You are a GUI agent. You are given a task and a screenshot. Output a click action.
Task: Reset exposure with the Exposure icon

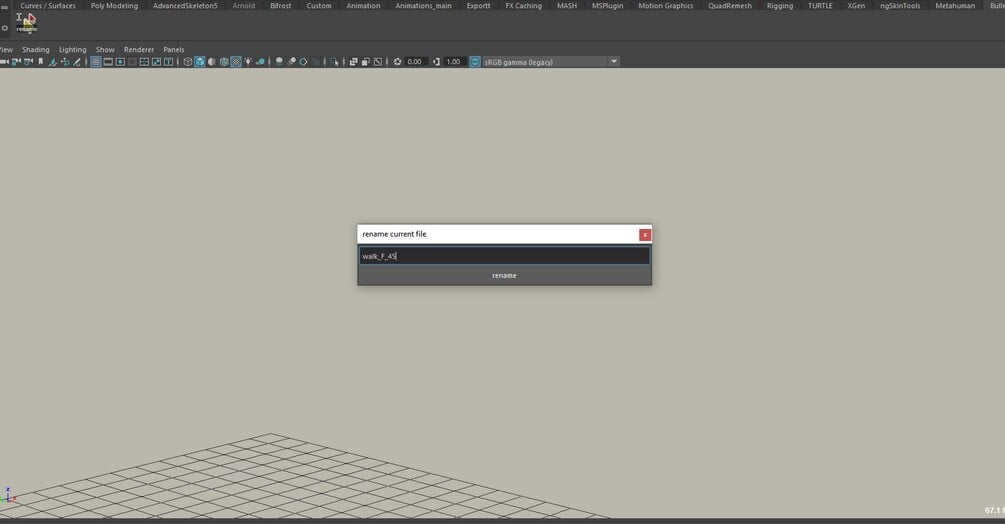[x=397, y=61]
